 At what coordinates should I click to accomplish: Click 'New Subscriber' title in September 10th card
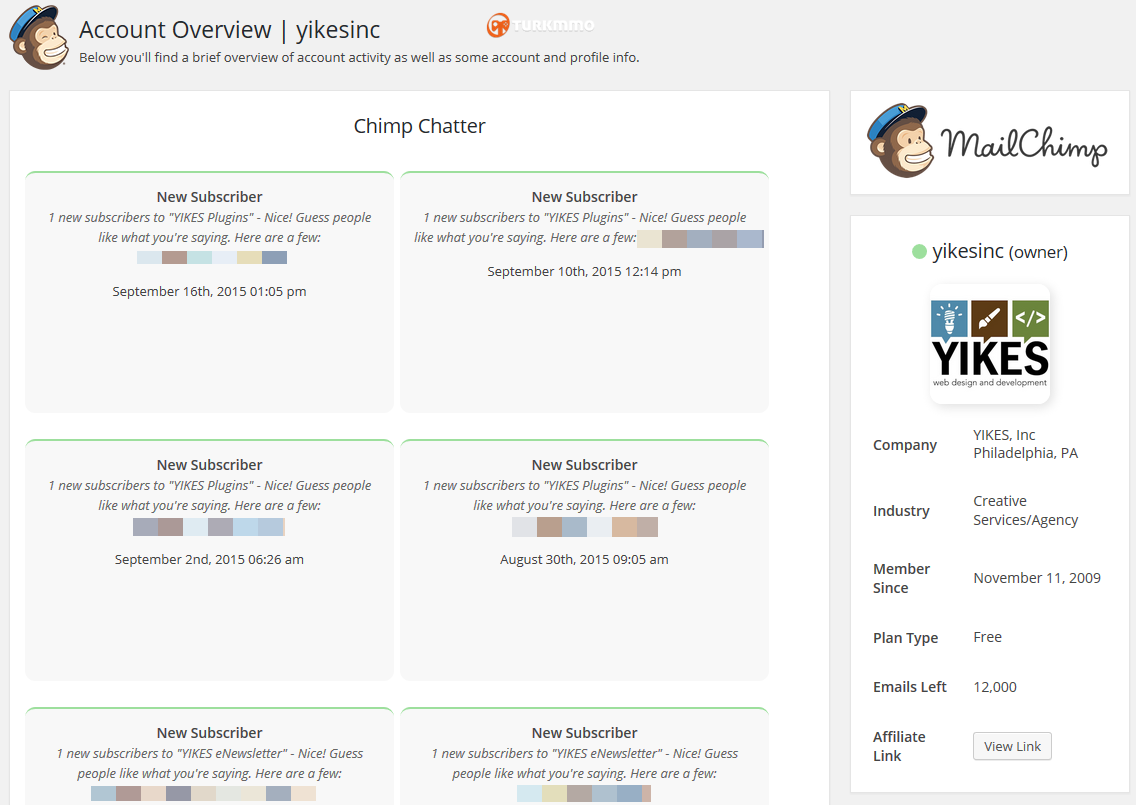tap(585, 197)
